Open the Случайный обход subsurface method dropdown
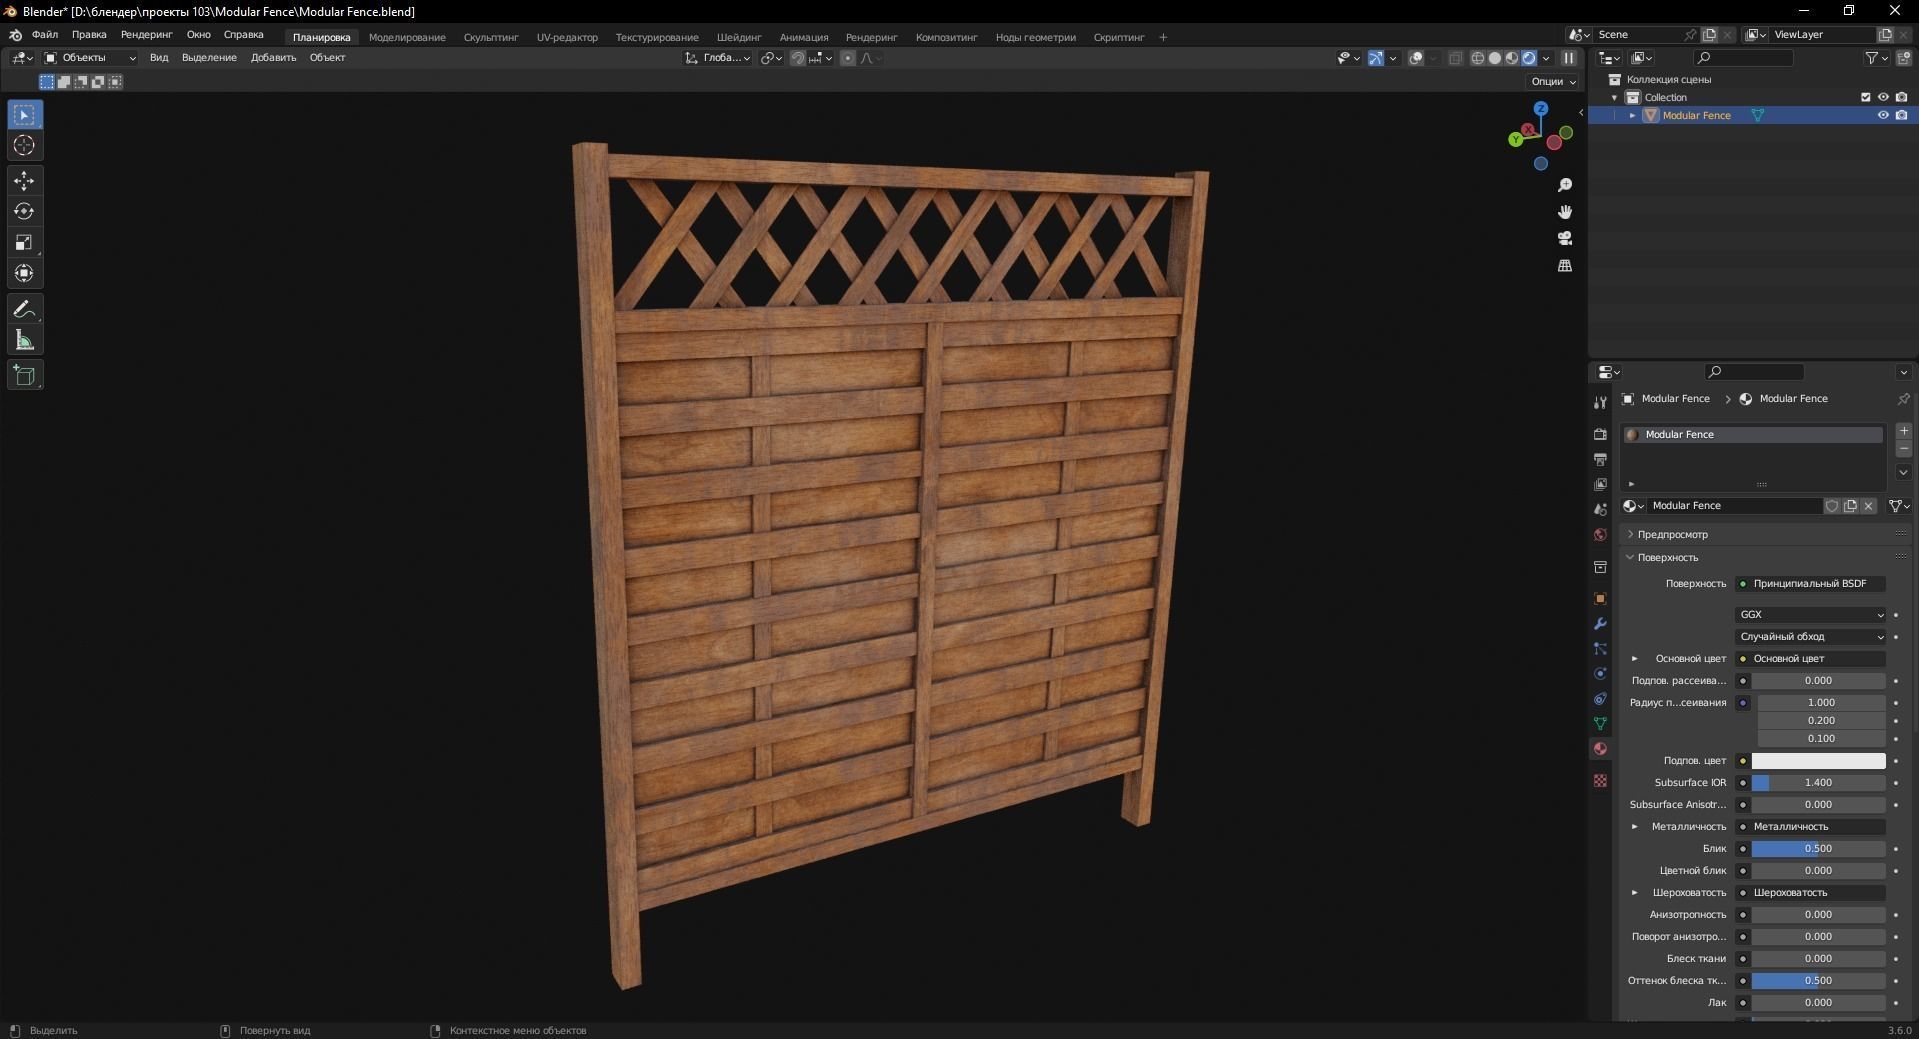 (x=1811, y=637)
